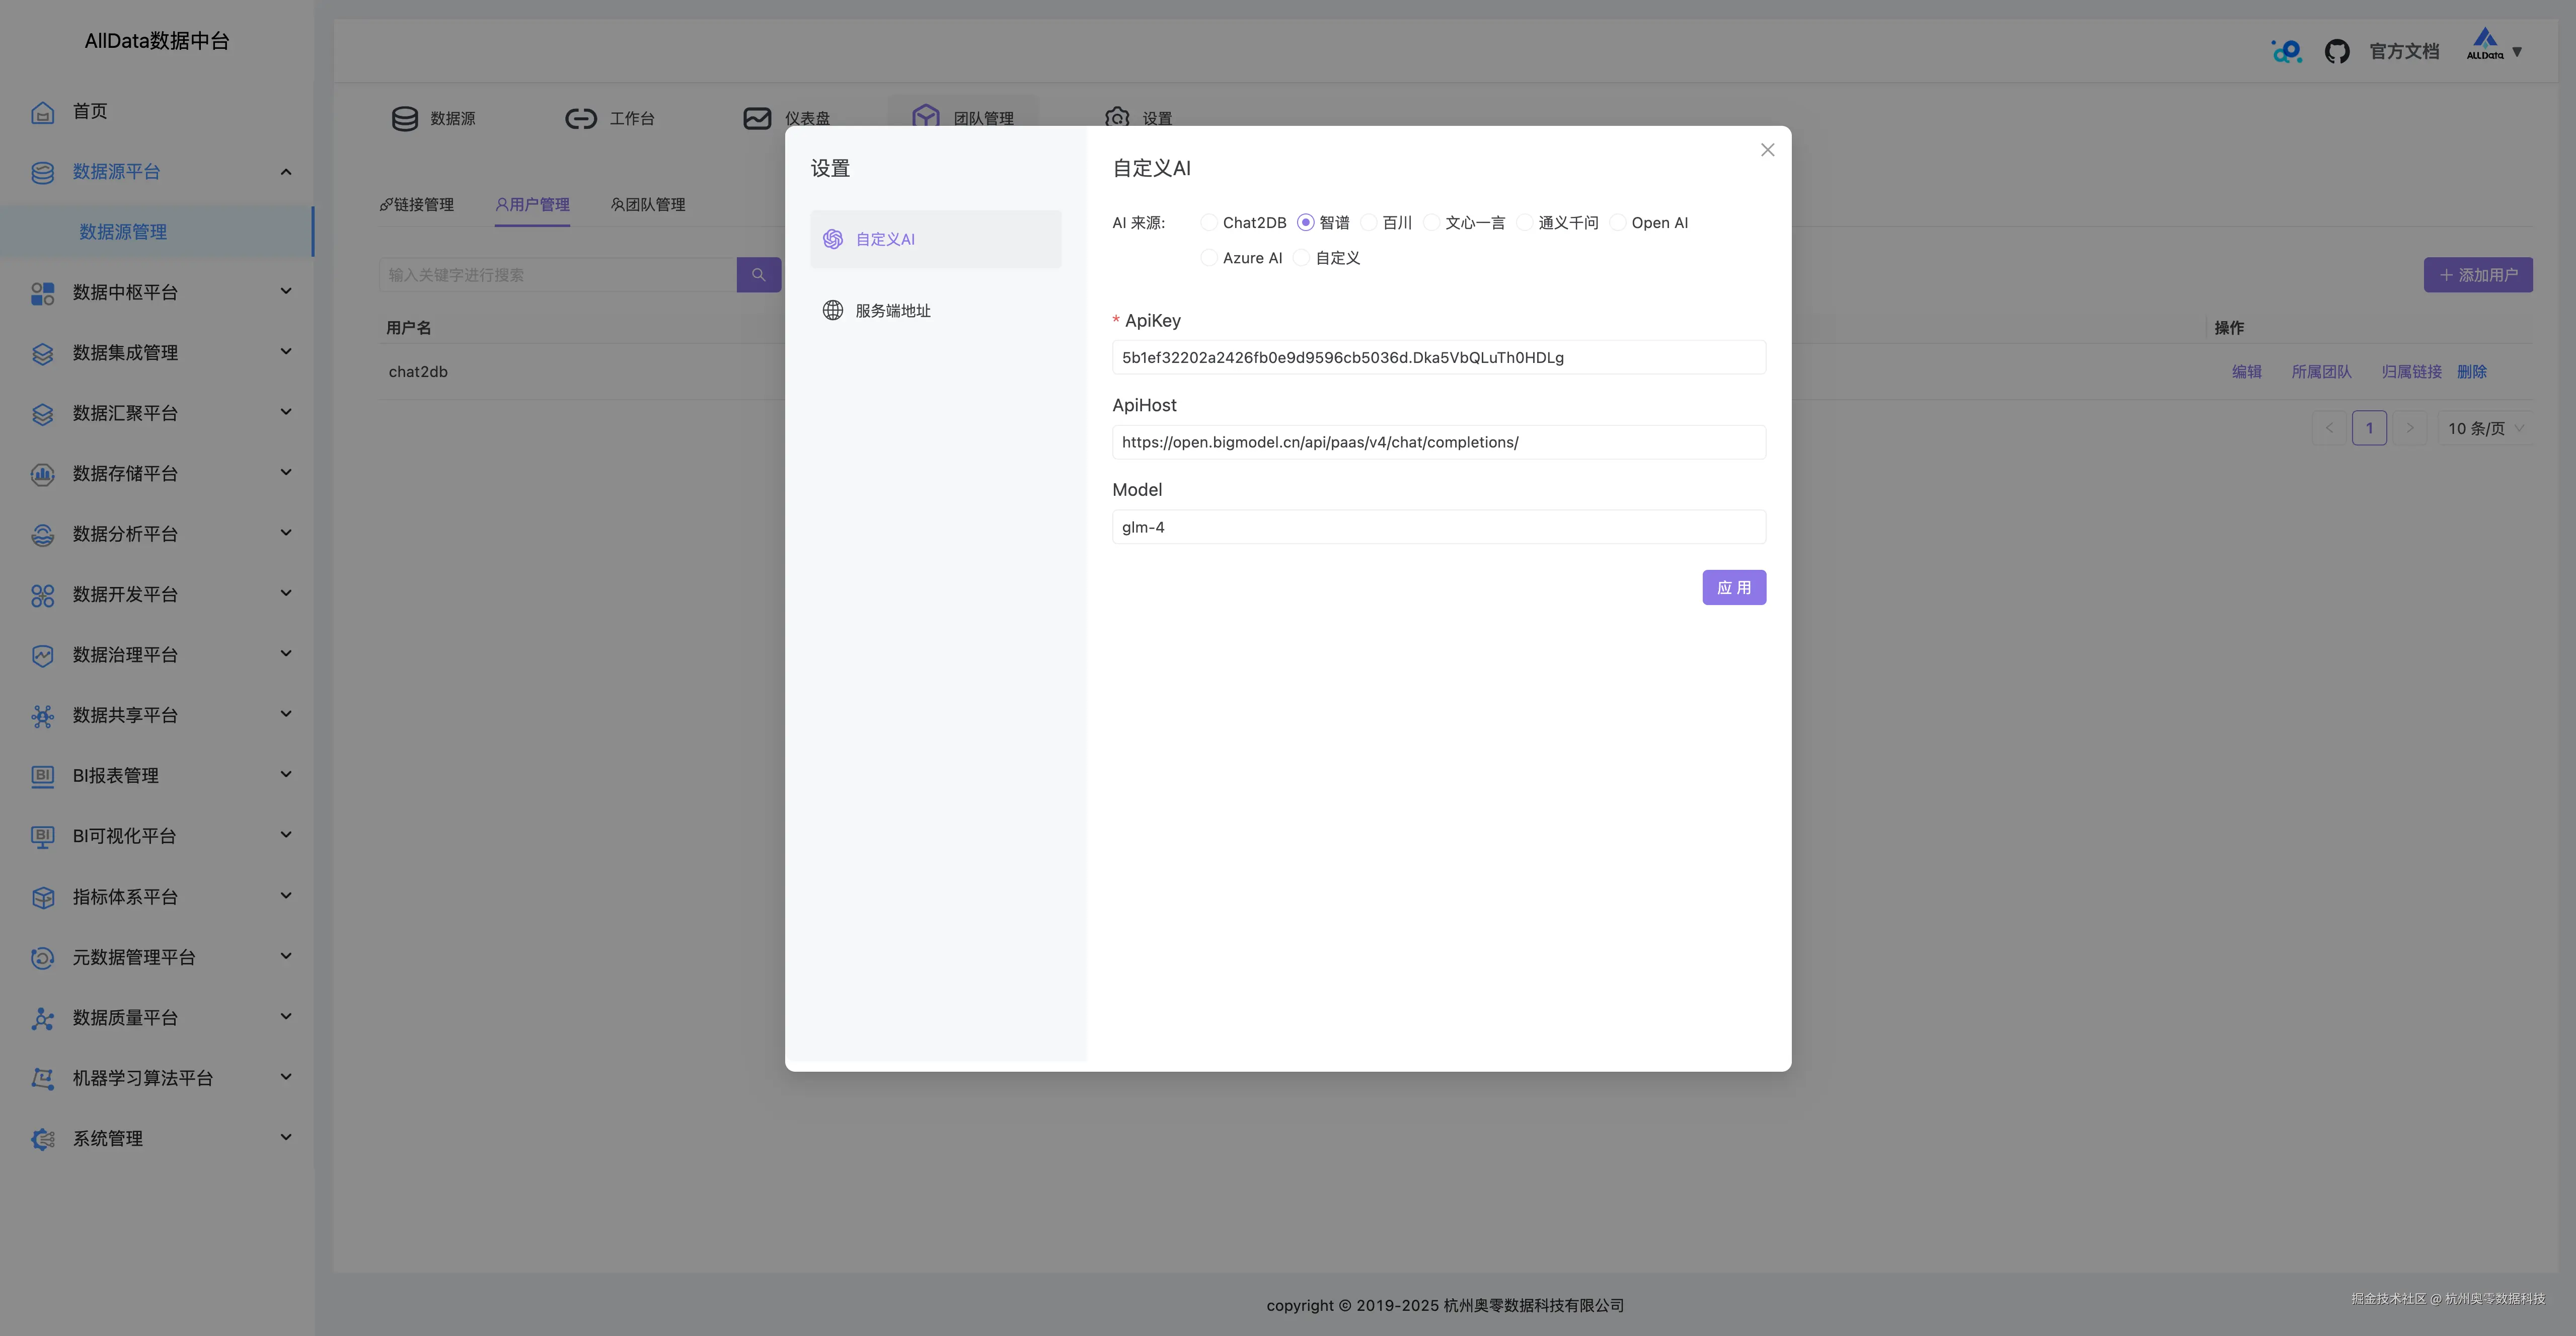The image size is (2576, 1336).
Task: Choose Open AI as the AI source
Action: [x=1617, y=222]
